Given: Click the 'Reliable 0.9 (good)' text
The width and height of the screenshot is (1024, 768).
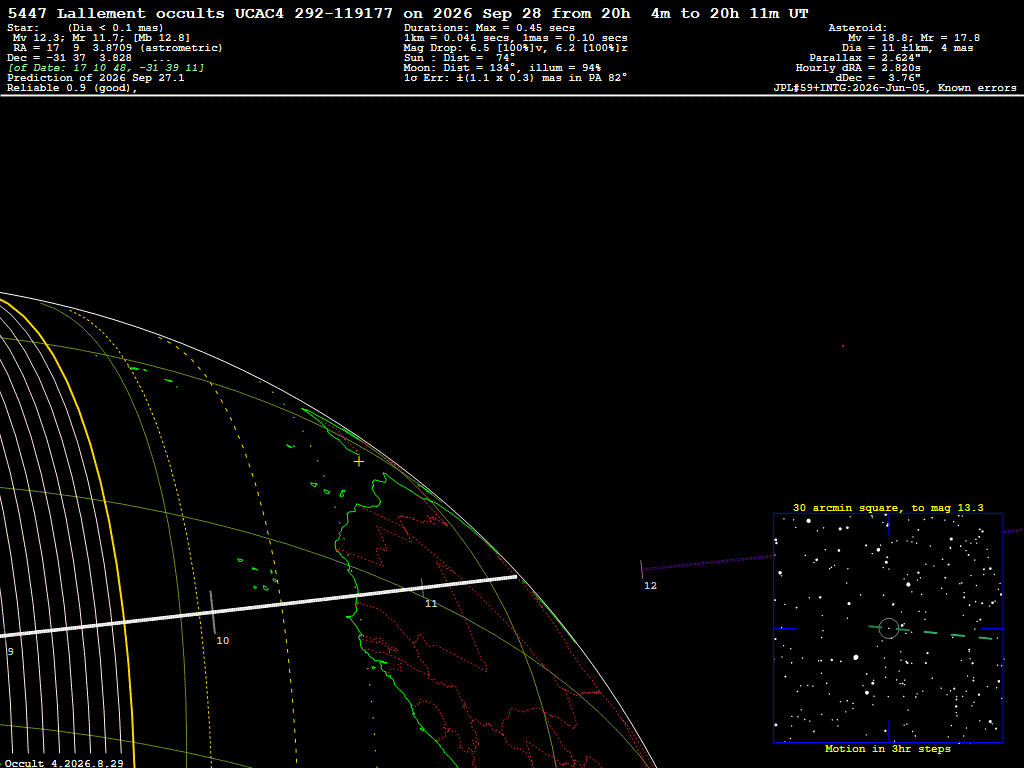Looking at the screenshot, I should coord(72,88).
